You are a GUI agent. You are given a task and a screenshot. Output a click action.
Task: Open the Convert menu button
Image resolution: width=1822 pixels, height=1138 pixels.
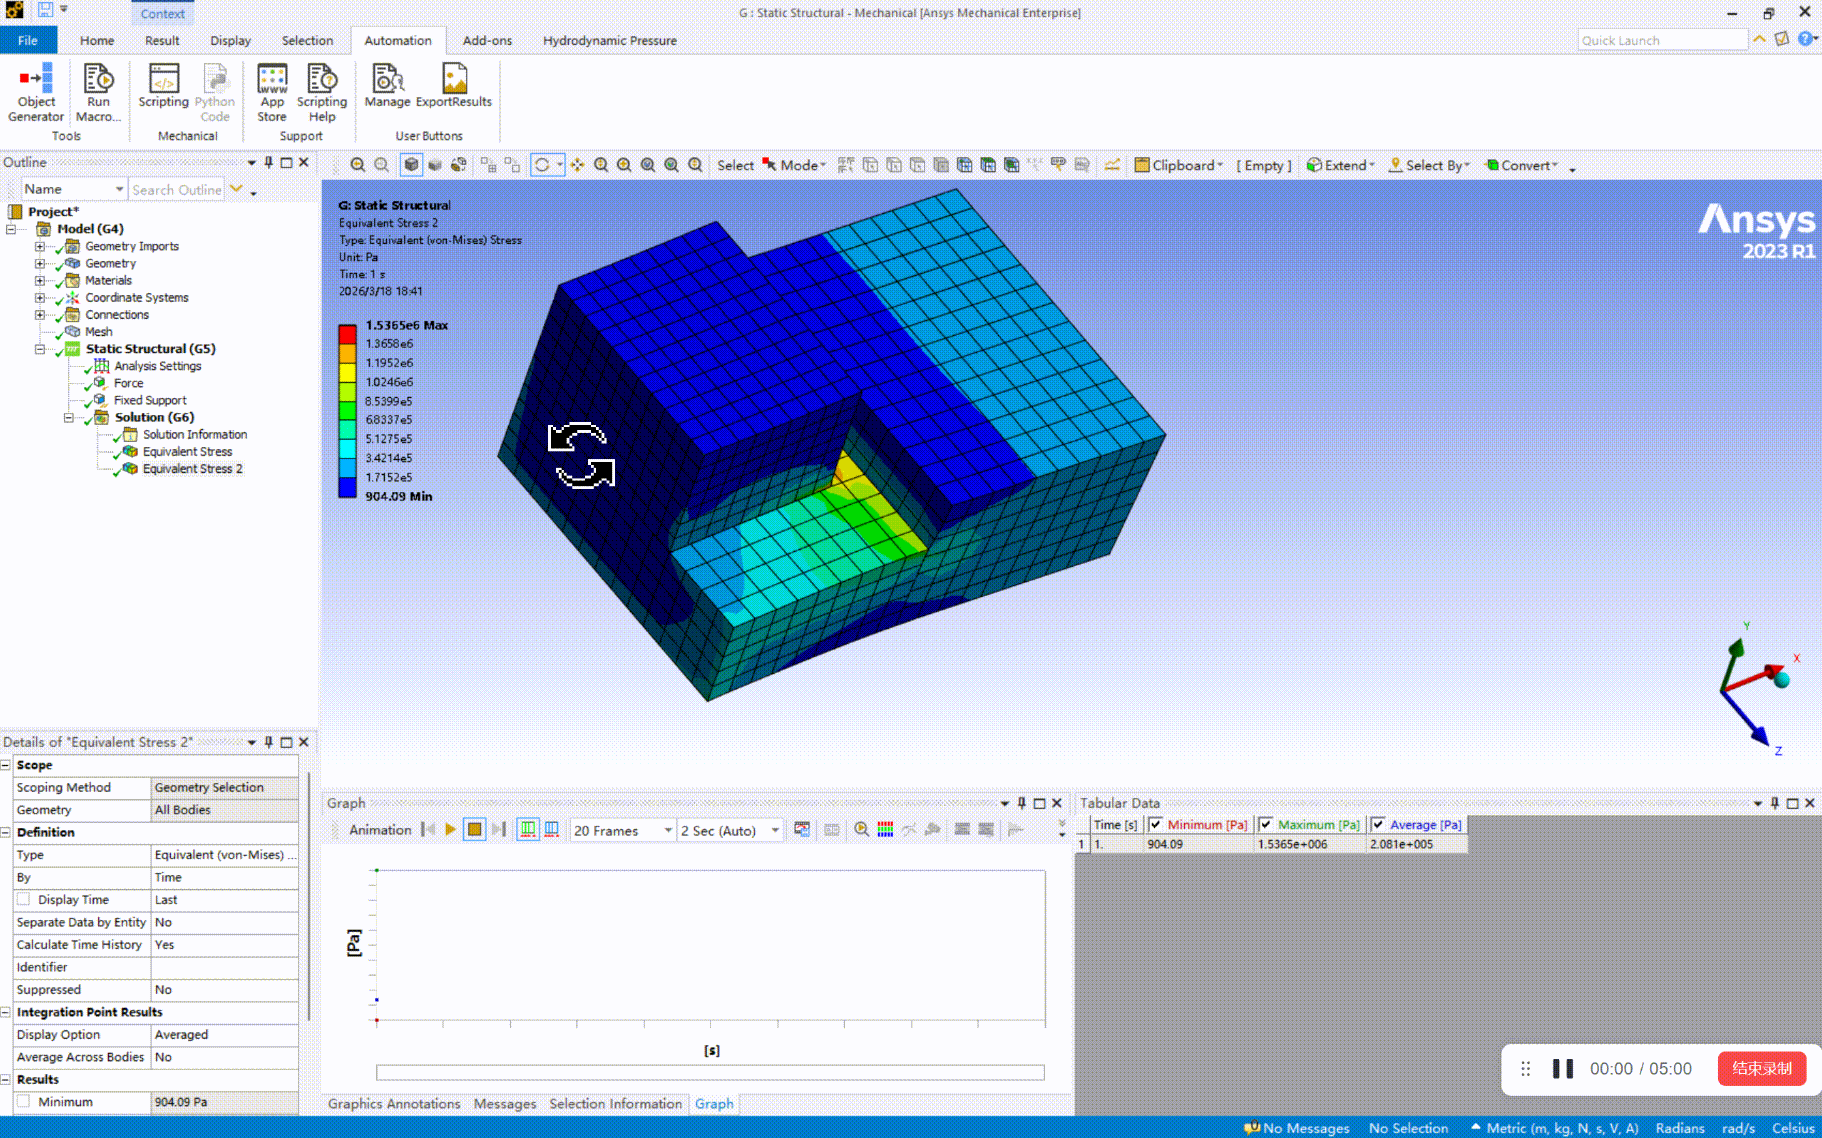[x=1521, y=165]
